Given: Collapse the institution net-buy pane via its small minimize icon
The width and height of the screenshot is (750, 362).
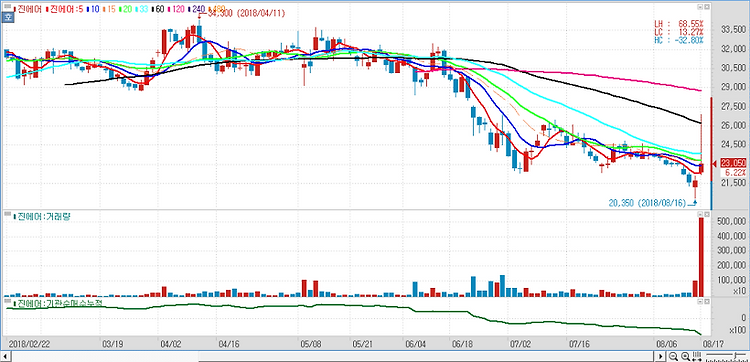Looking at the screenshot, I should tap(700, 302).
